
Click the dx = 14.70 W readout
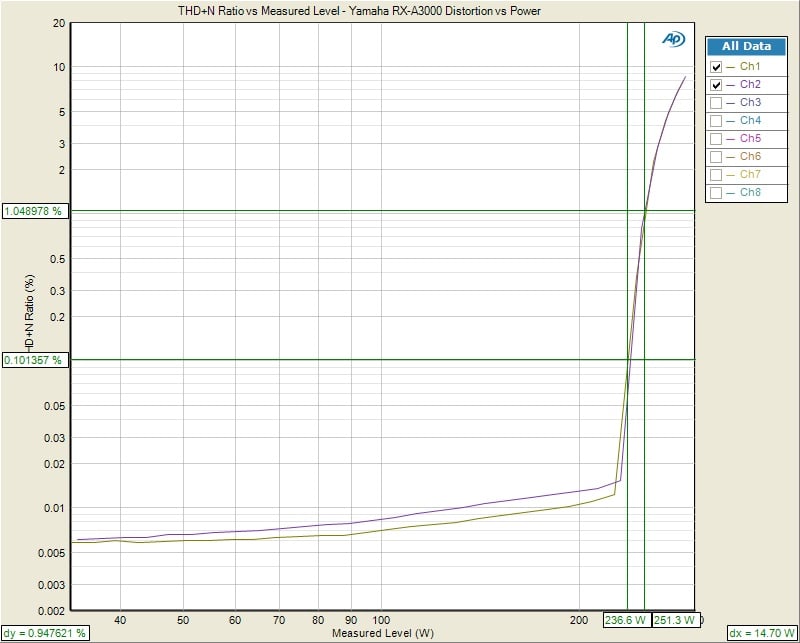pyautogui.click(x=759, y=633)
